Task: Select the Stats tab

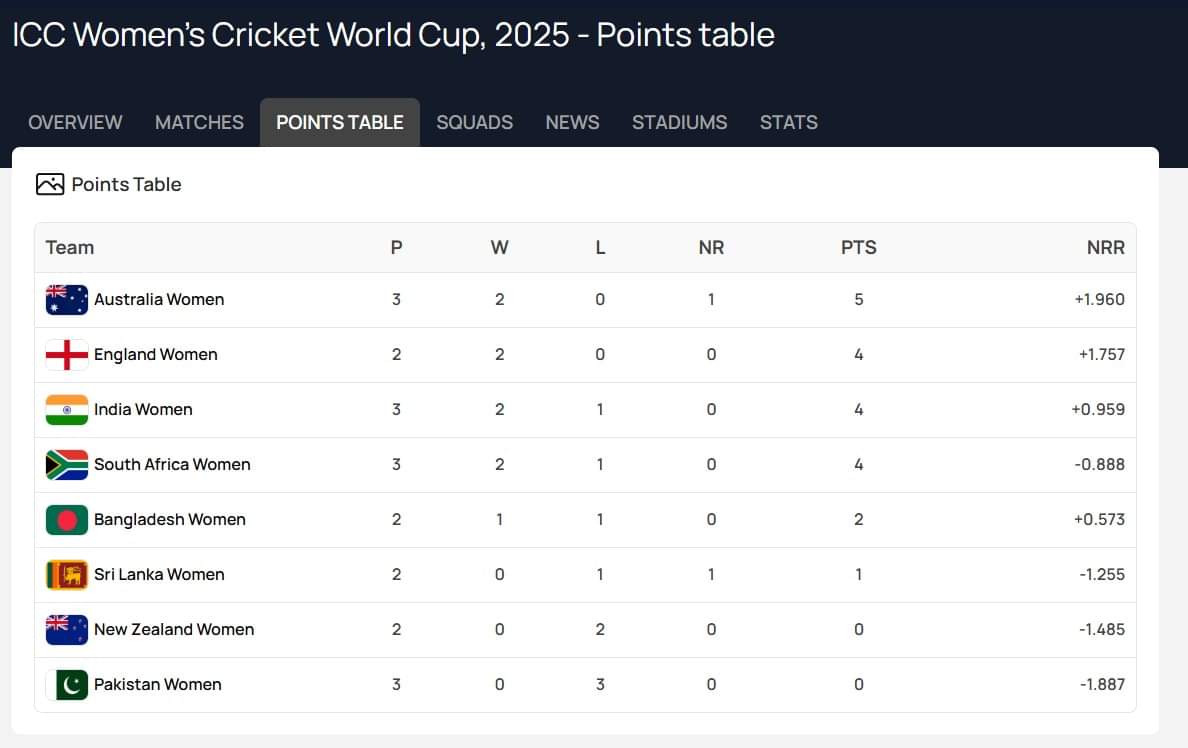Action: tap(788, 122)
